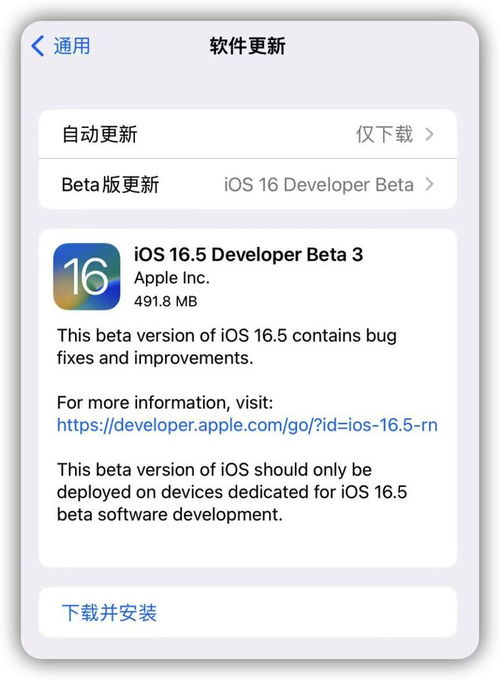Tap the Beta版更新 label text
This screenshot has width=500, height=680.
coord(110,185)
